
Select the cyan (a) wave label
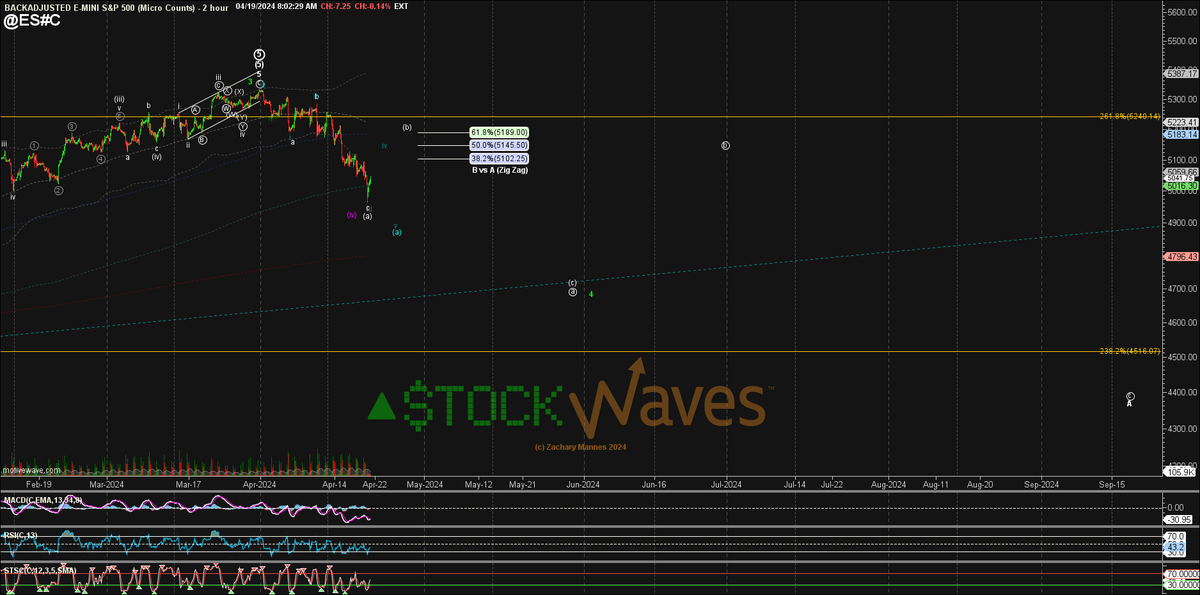point(397,232)
